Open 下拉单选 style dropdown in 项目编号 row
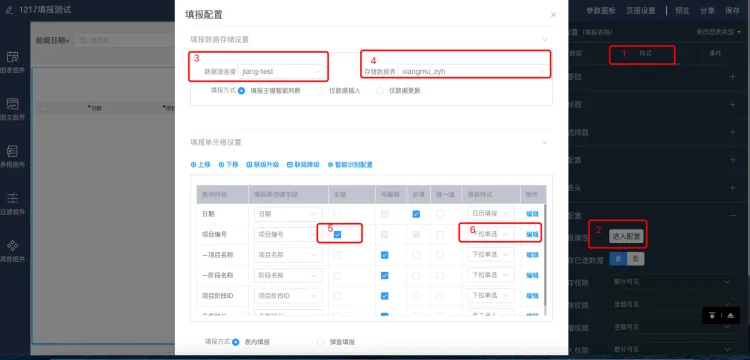The height and width of the screenshot is (360, 750). pyautogui.click(x=491, y=234)
